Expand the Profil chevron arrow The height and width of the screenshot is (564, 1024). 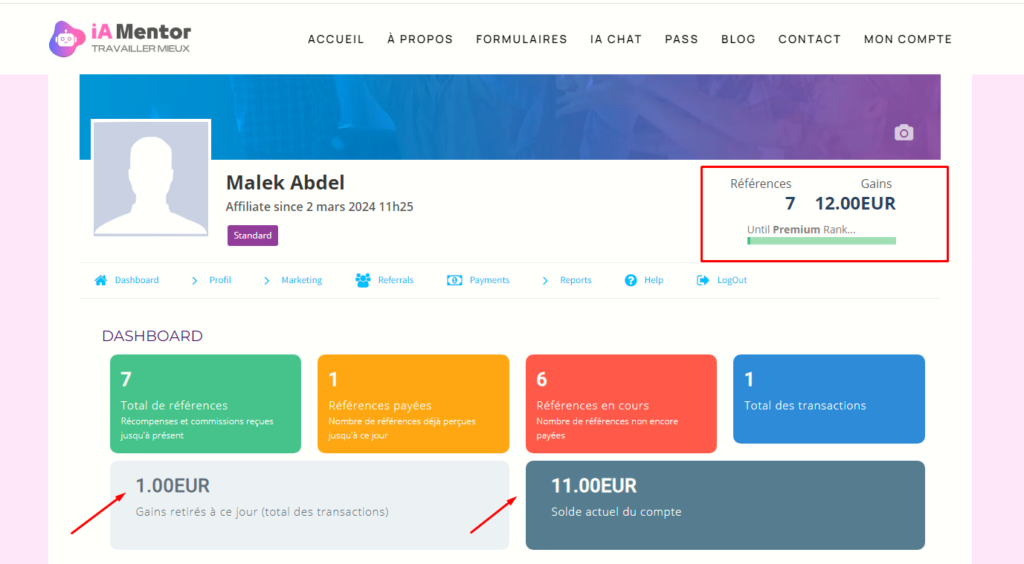pyautogui.click(x=195, y=280)
